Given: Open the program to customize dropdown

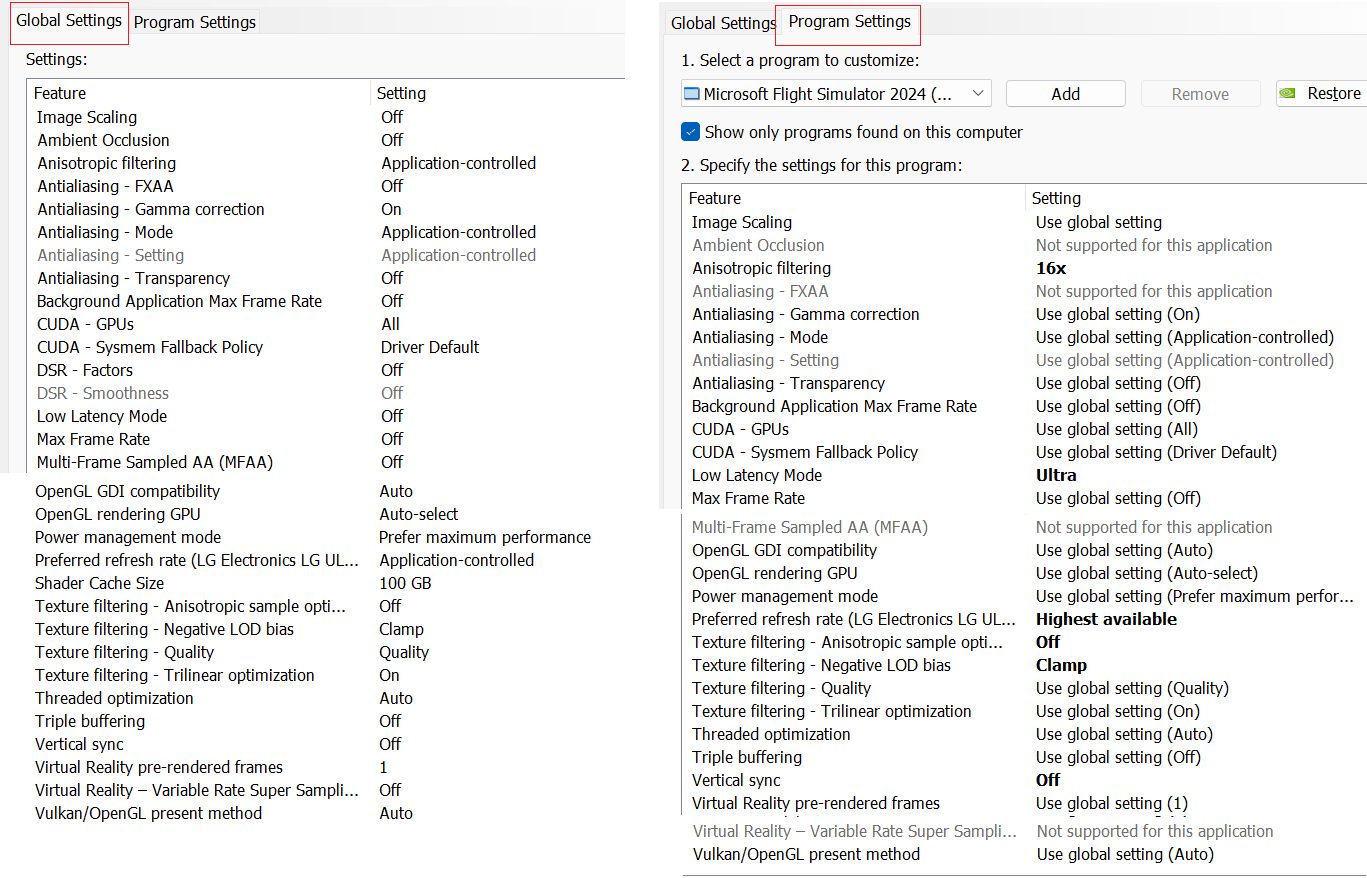Looking at the screenshot, I should click(836, 94).
